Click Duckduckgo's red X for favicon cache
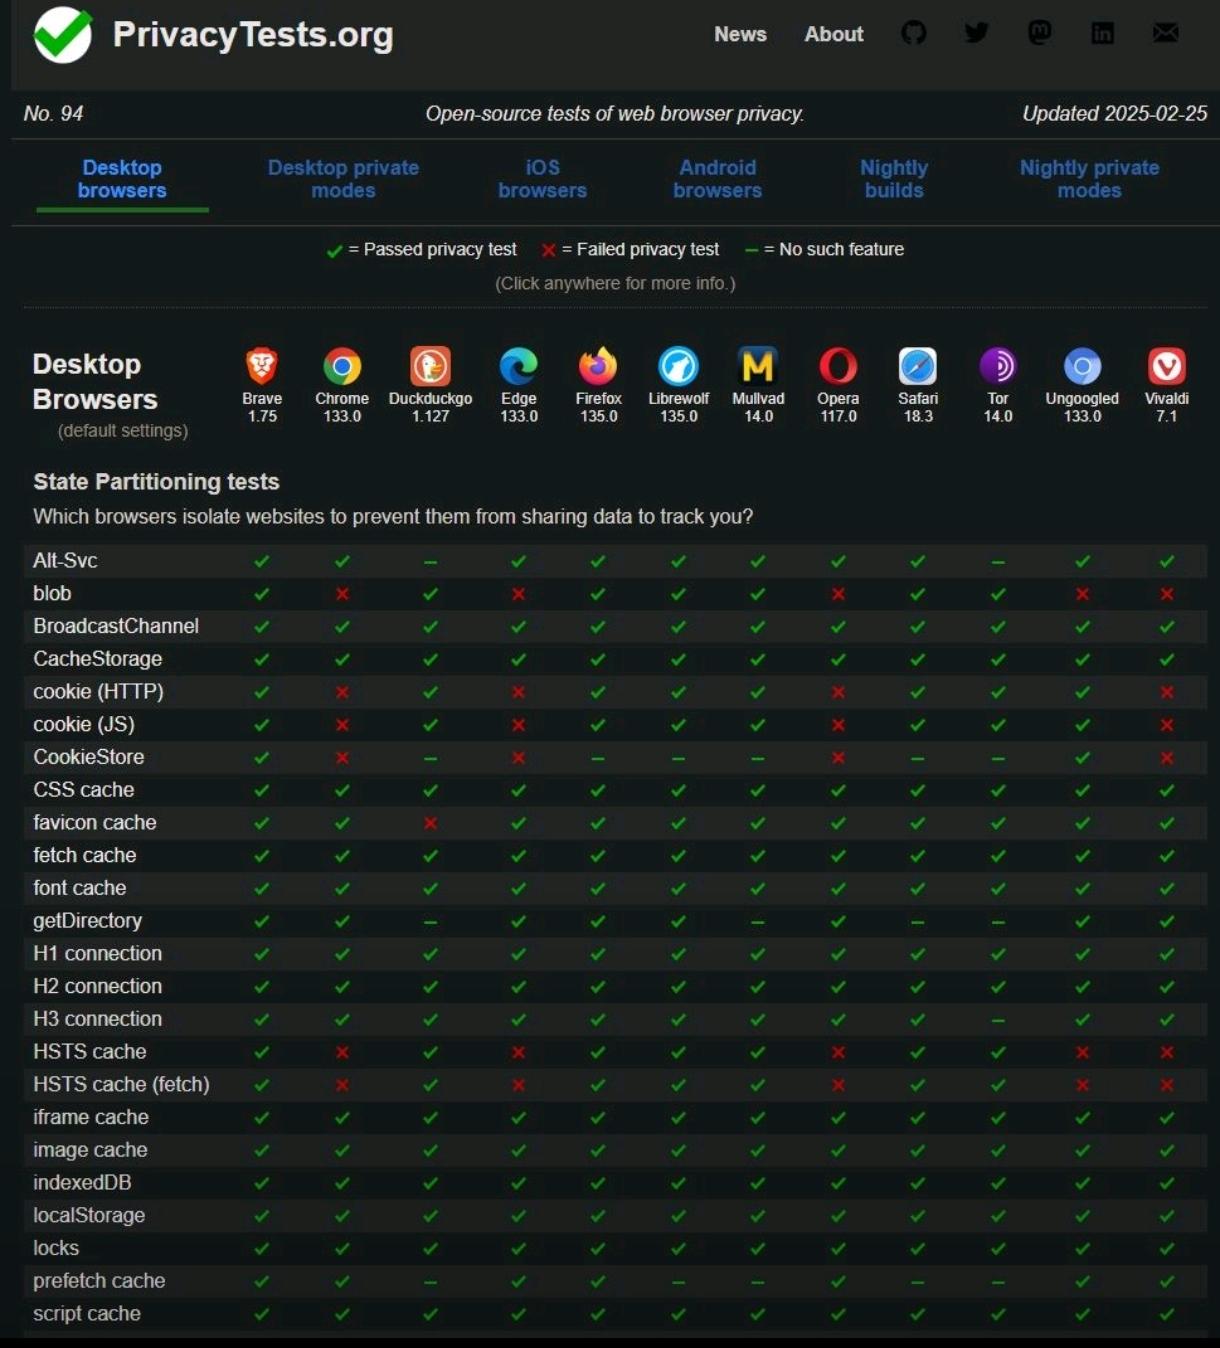This screenshot has height=1348, width=1220. [x=430, y=823]
